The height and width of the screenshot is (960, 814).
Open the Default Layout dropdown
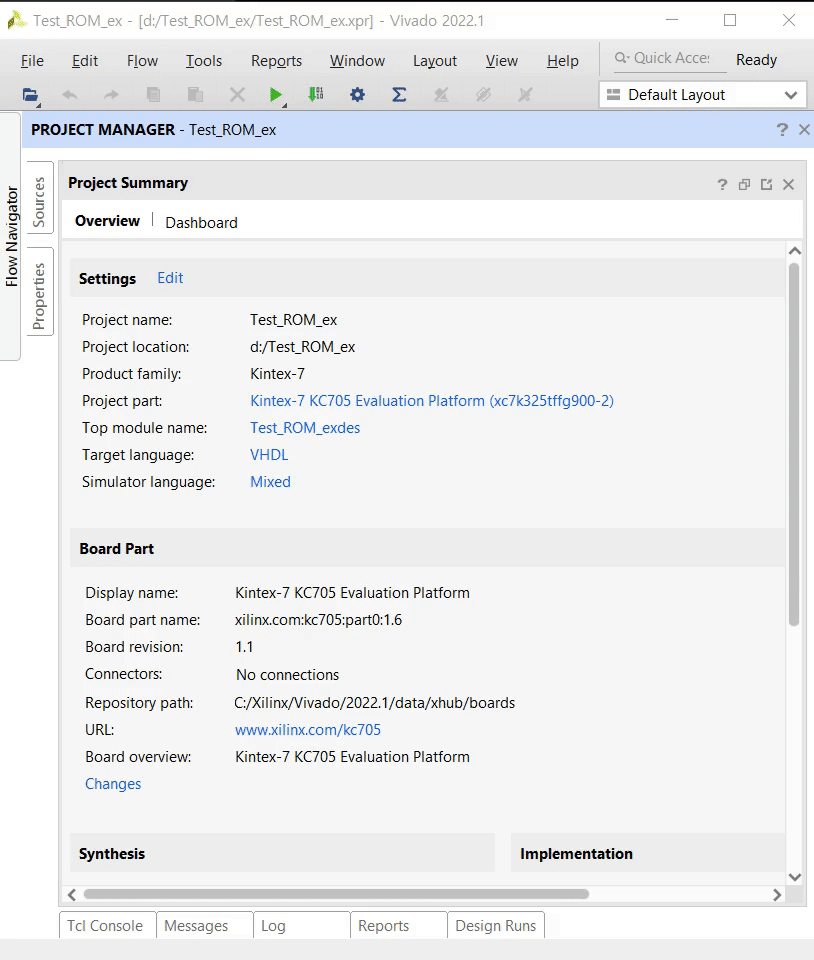tap(703, 95)
